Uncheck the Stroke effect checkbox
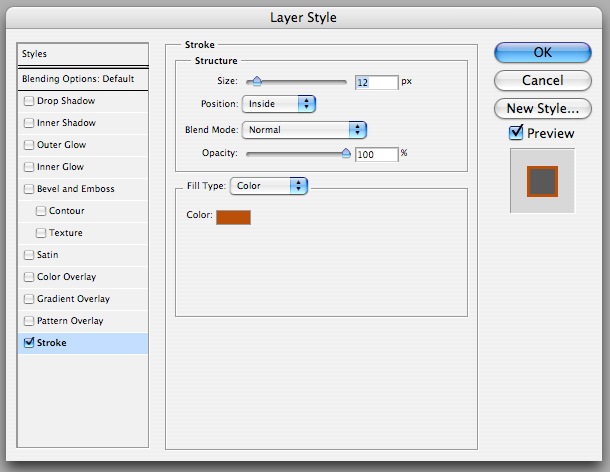The height and width of the screenshot is (472, 610). [x=27, y=343]
